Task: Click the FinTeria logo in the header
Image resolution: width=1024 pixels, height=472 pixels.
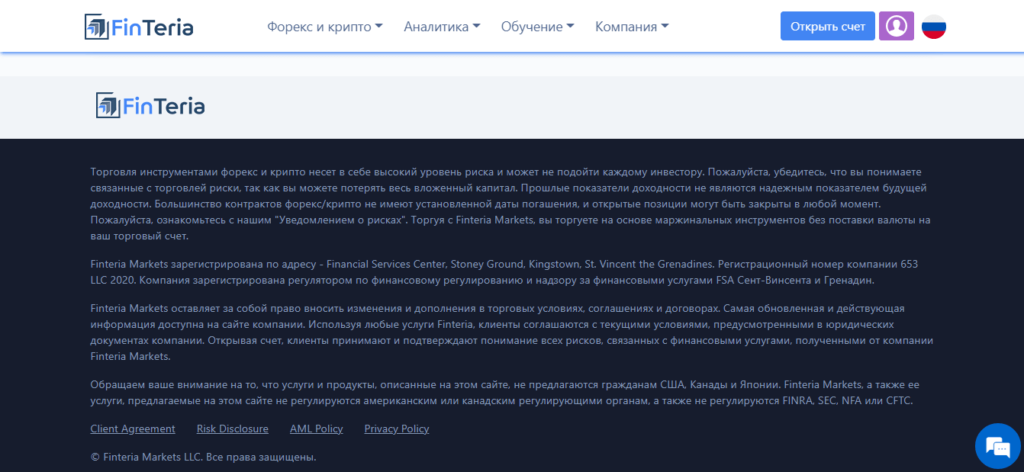Action: [139, 27]
